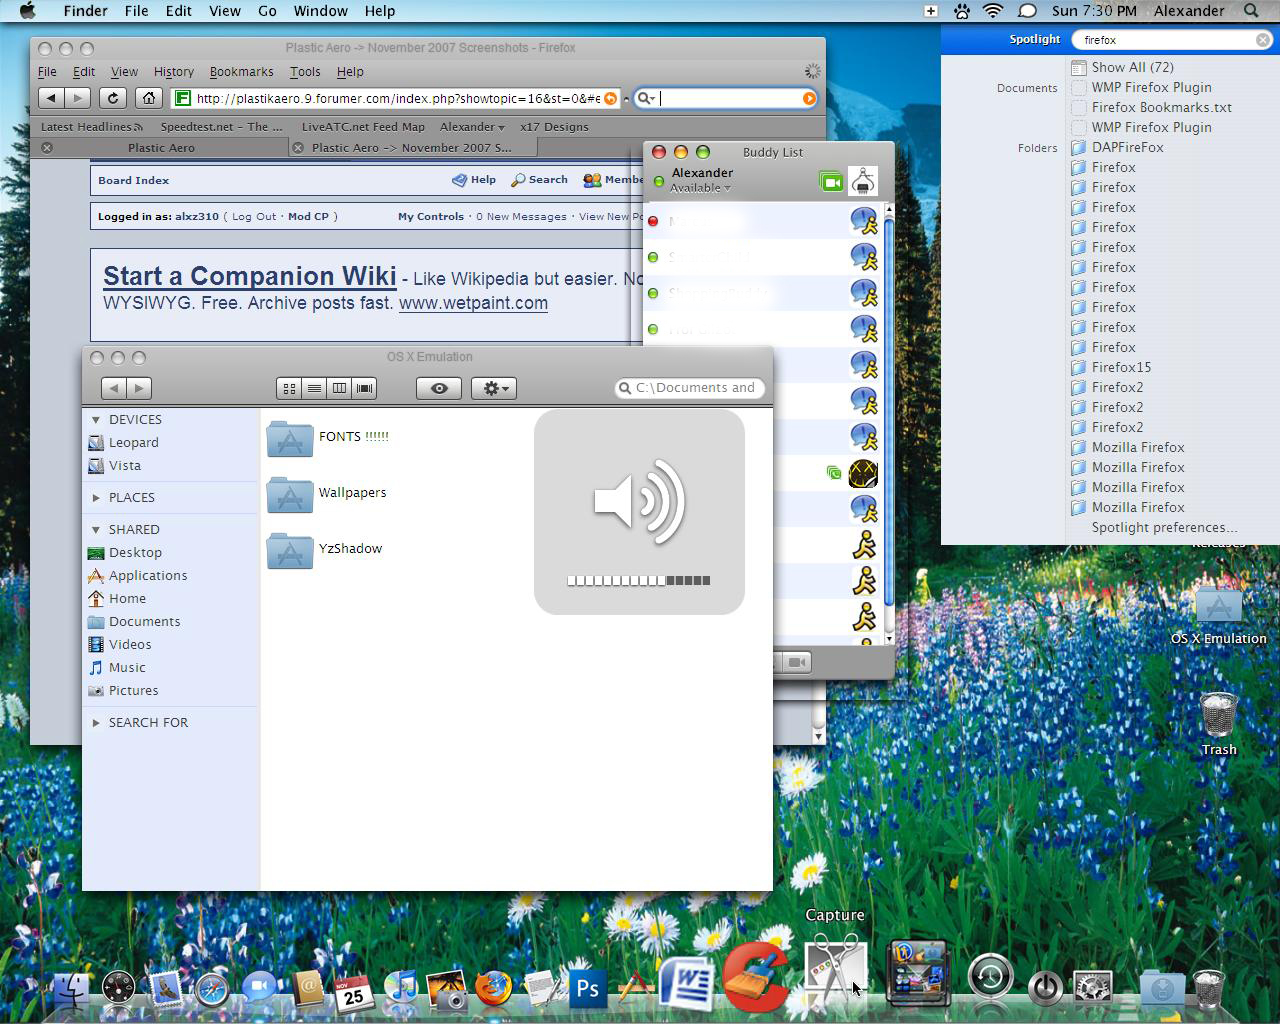The width and height of the screenshot is (1280, 1024).
Task: Open Mail stamp icon in dock
Action: [165, 989]
